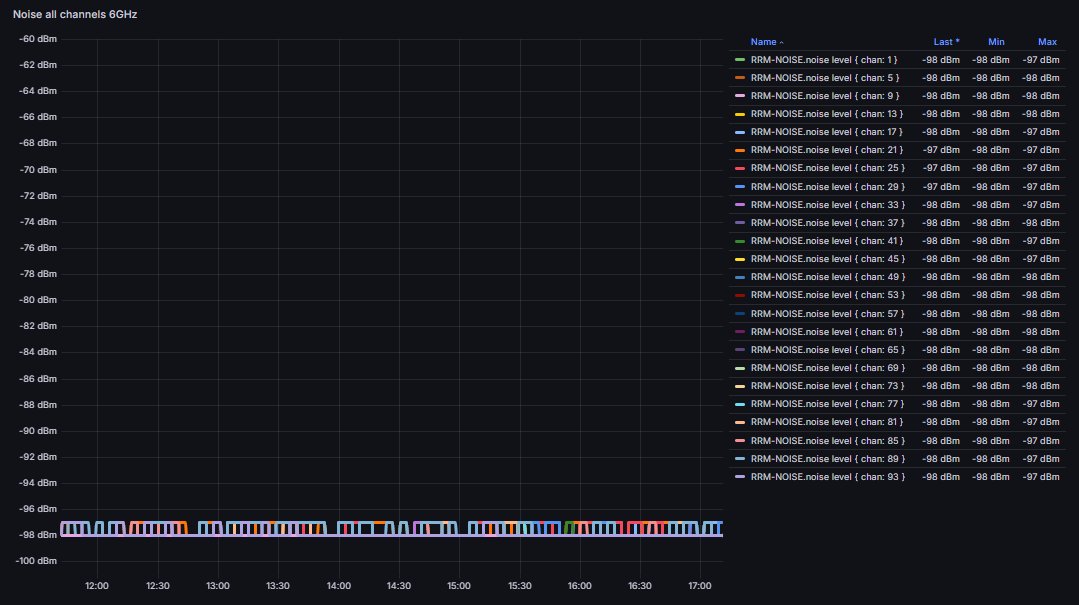This screenshot has width=1079, height=605.
Task: Open the chan: 69 legend color swatch
Action: coord(740,368)
